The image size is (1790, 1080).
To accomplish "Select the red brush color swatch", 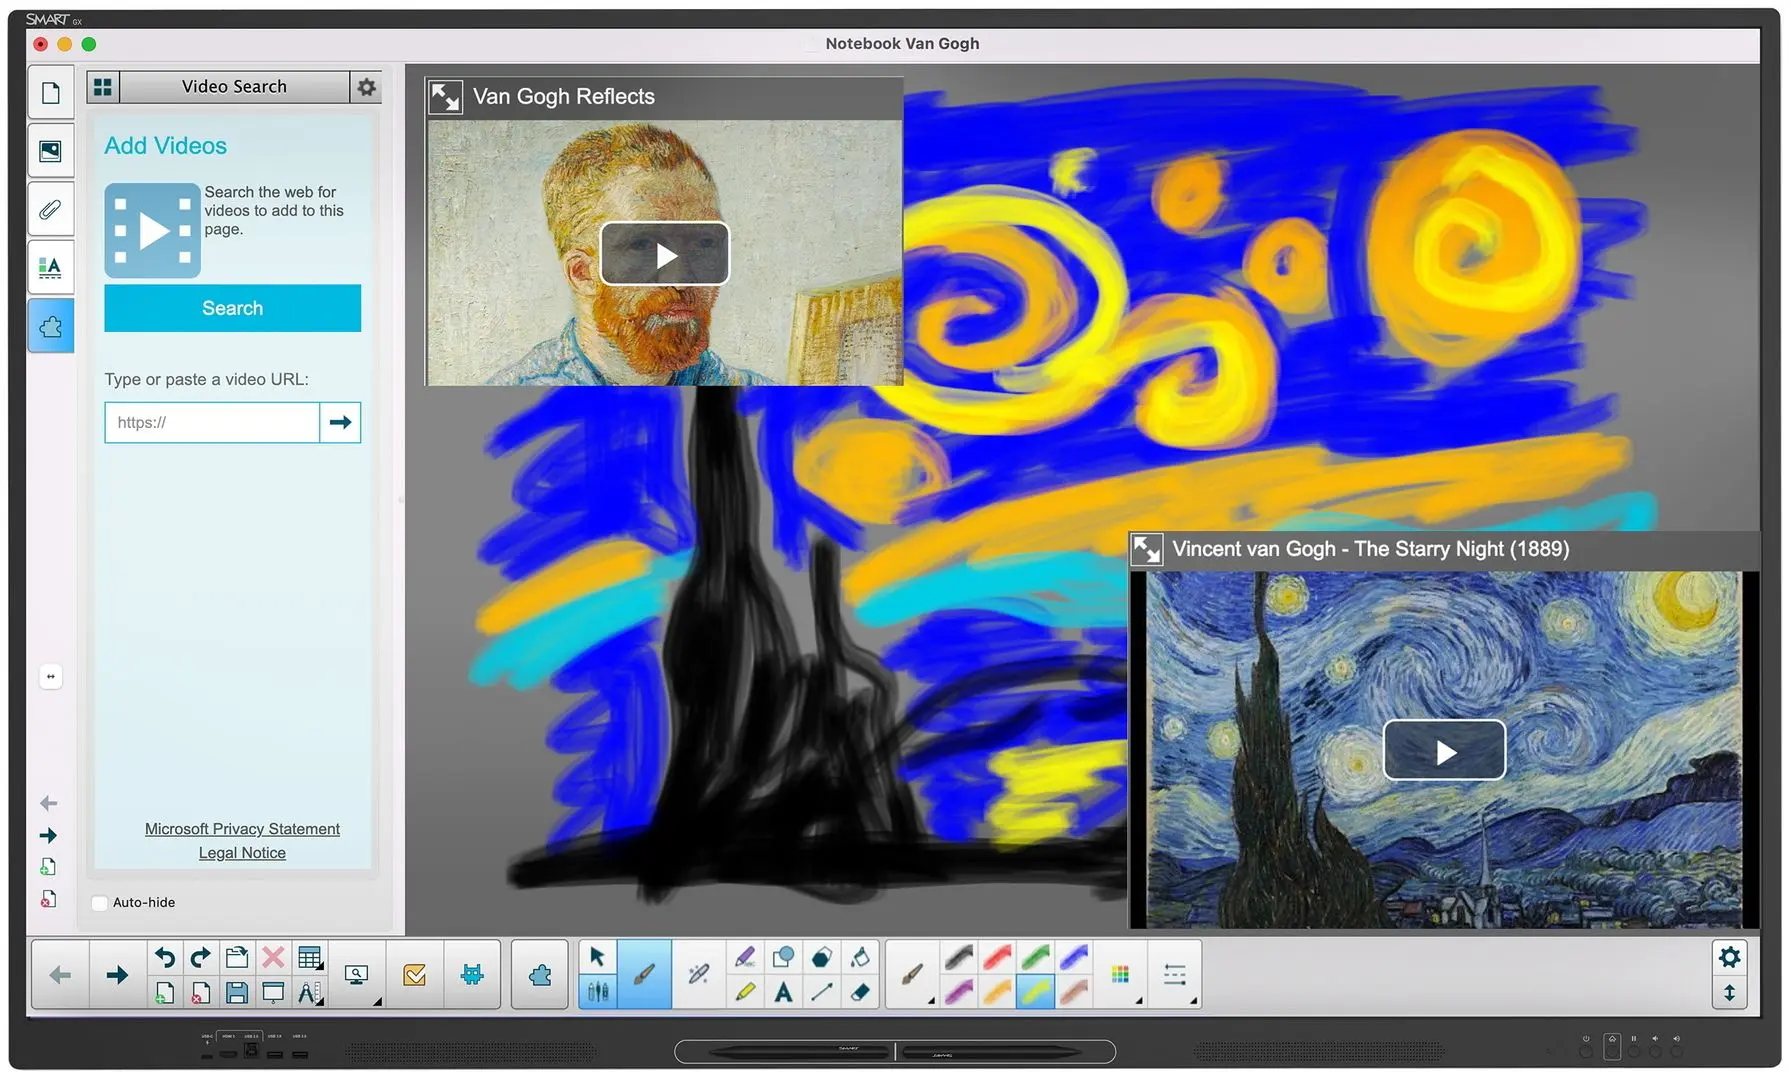I will coord(997,958).
